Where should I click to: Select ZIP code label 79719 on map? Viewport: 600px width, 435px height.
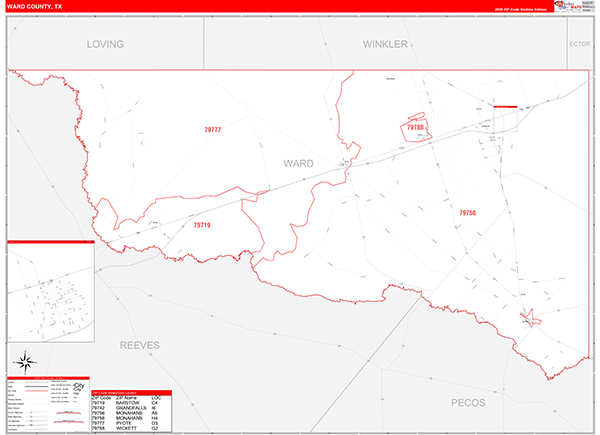tap(202, 225)
